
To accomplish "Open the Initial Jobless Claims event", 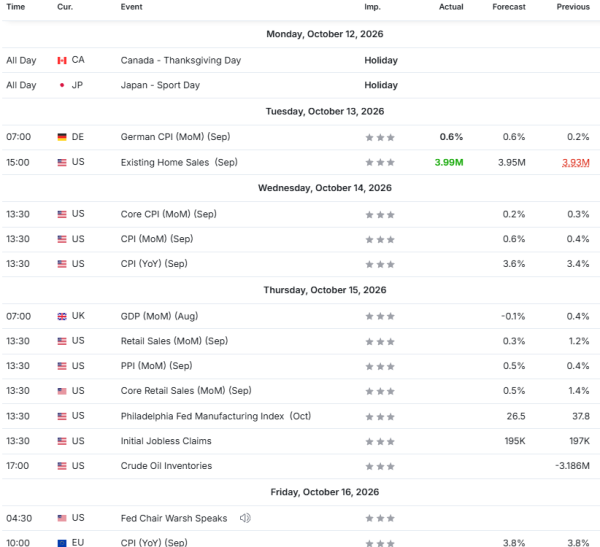I will [166, 441].
